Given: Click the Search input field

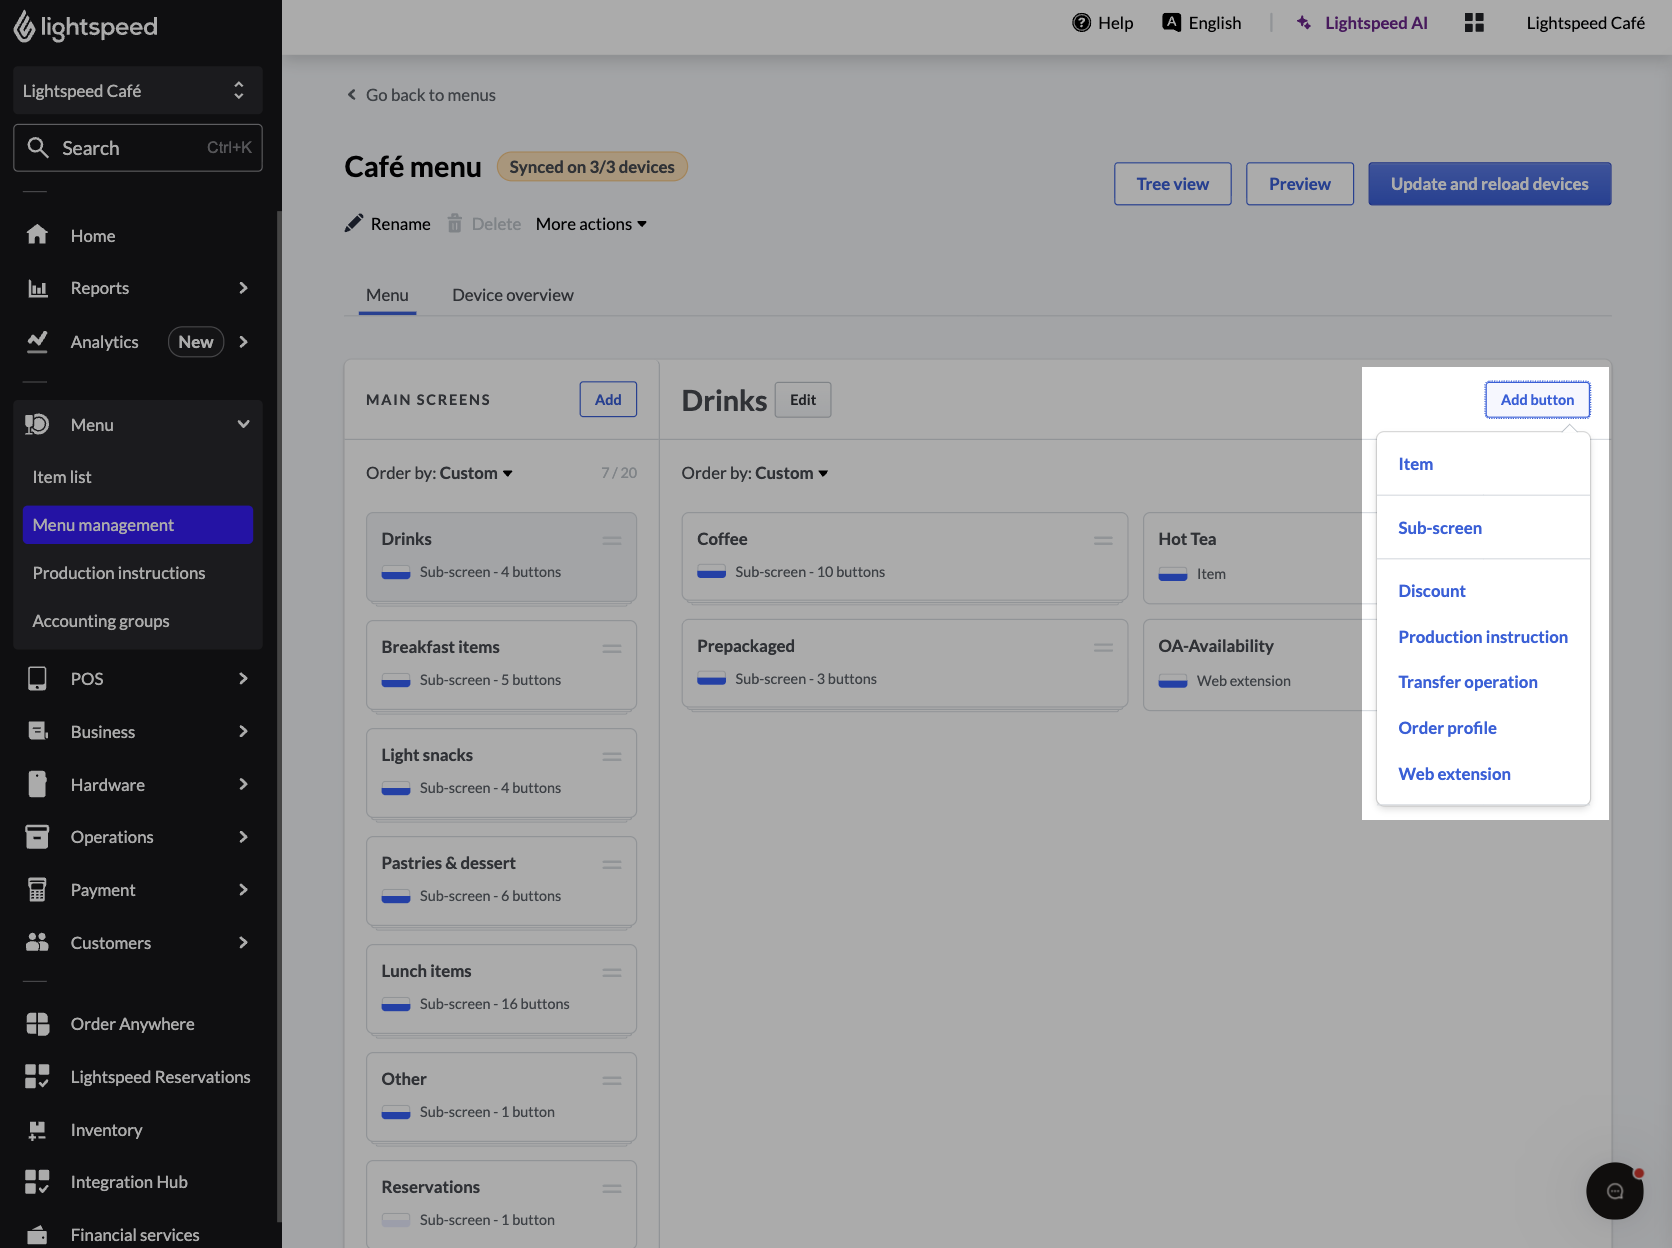Looking at the screenshot, I should point(138,148).
